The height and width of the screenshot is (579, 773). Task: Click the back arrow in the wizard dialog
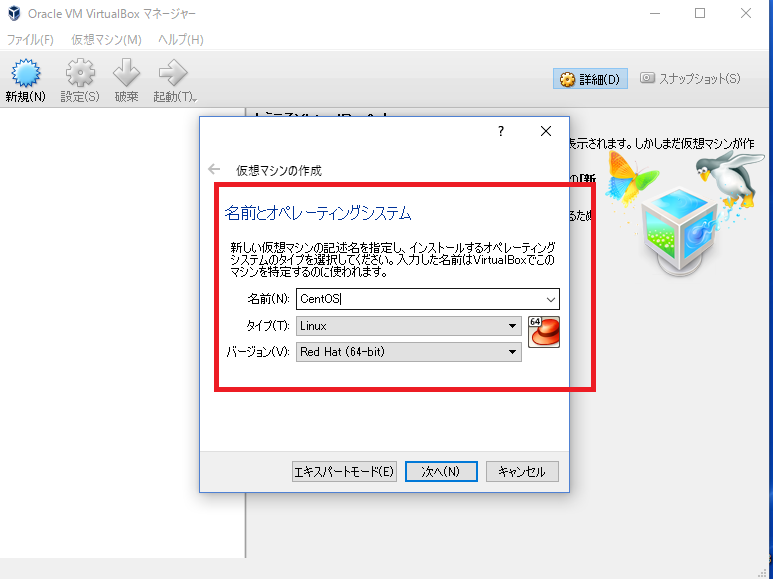214,169
